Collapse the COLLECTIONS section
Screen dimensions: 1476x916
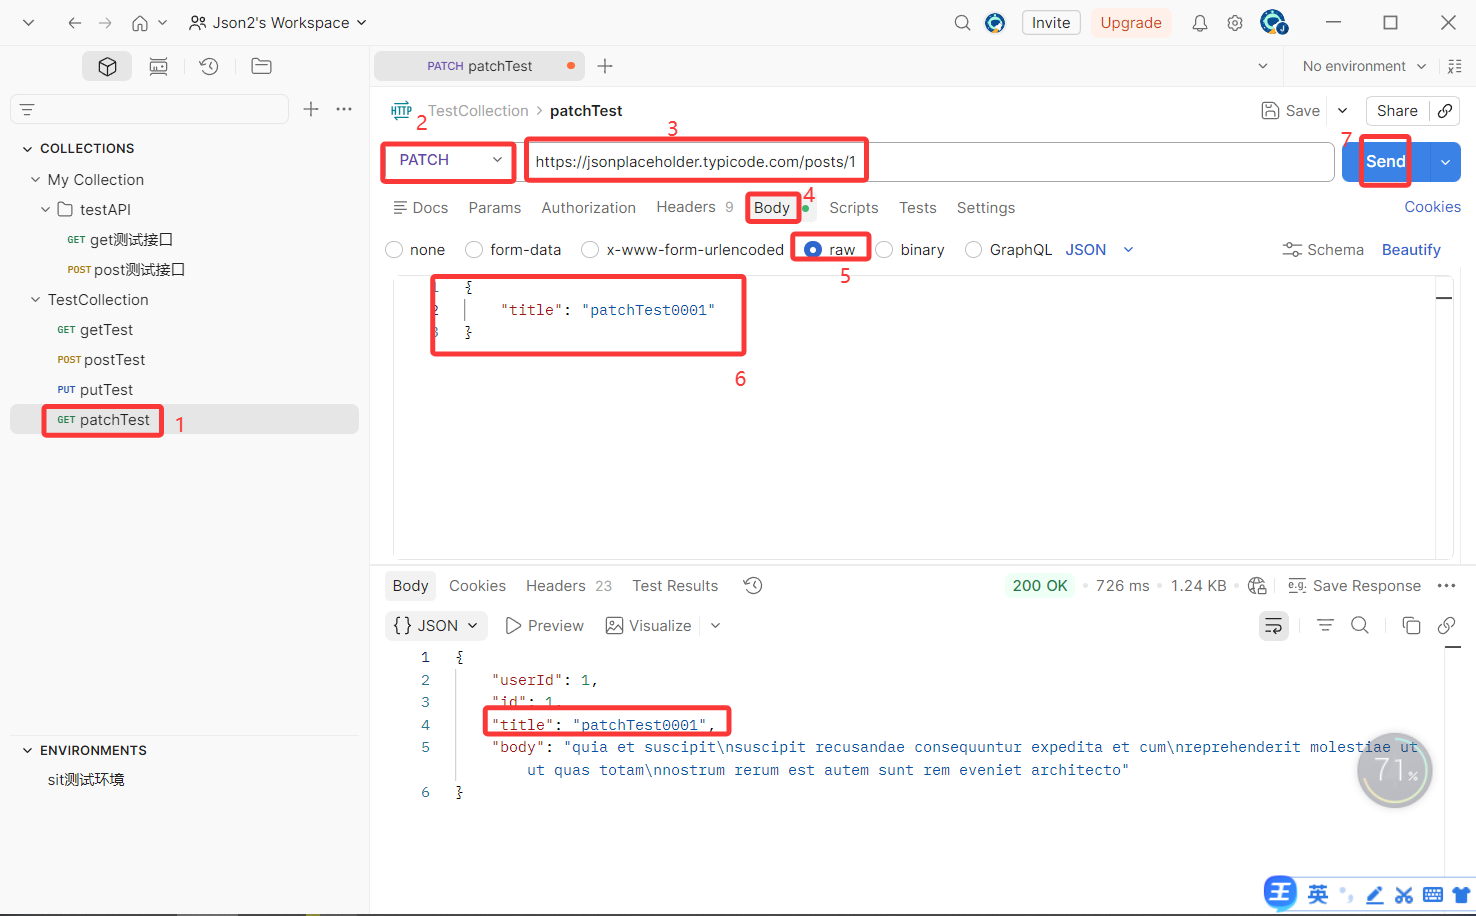[27, 149]
